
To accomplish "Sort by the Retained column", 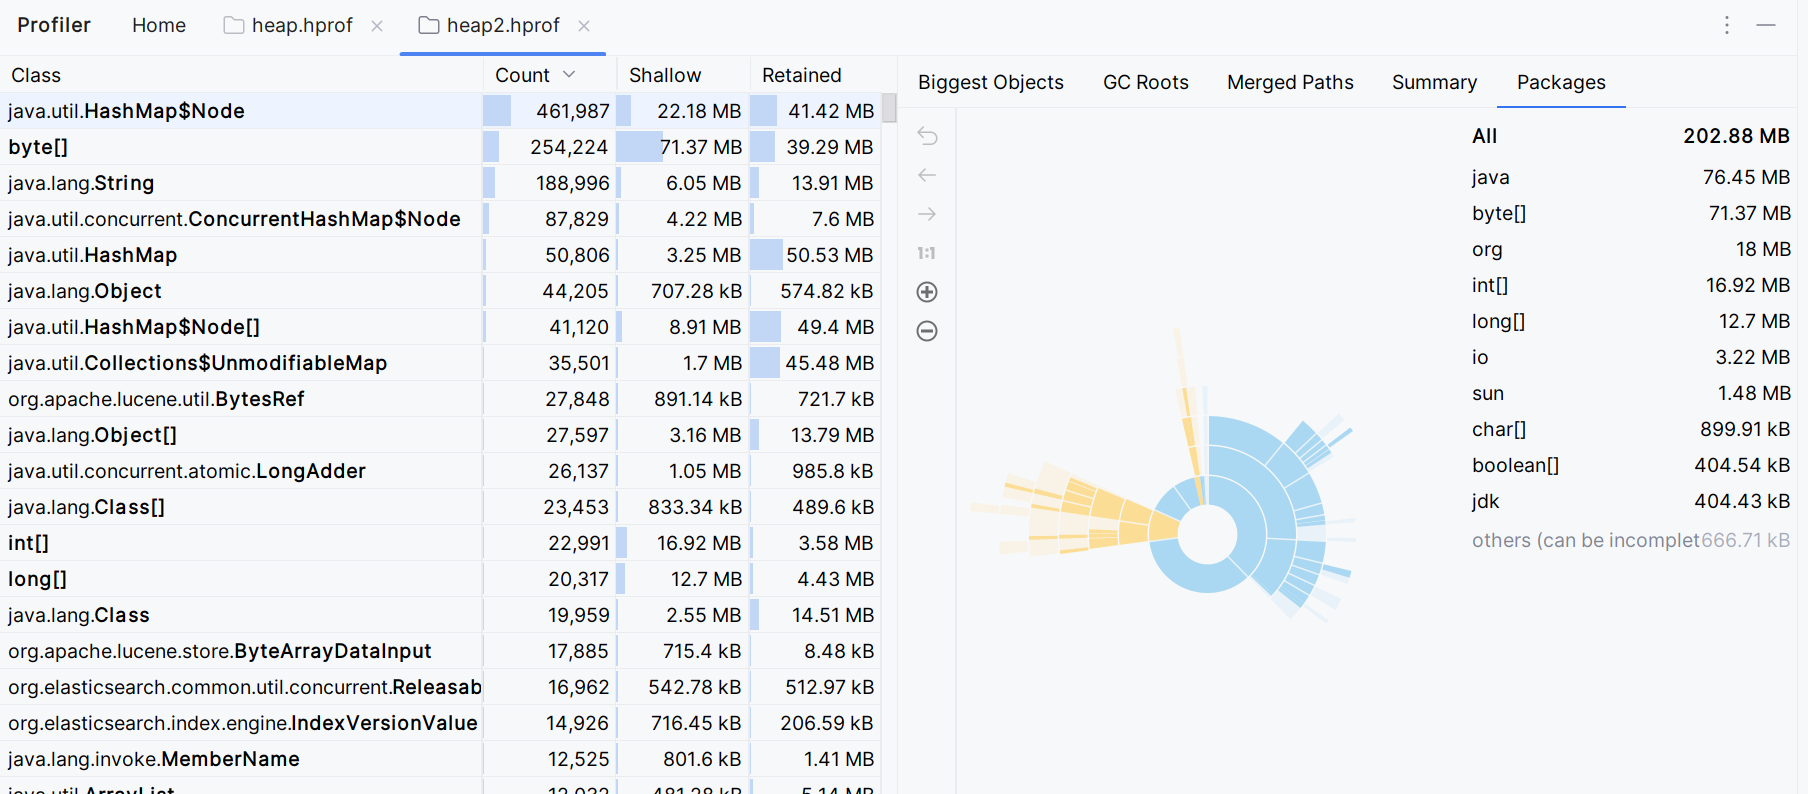I will tap(801, 75).
